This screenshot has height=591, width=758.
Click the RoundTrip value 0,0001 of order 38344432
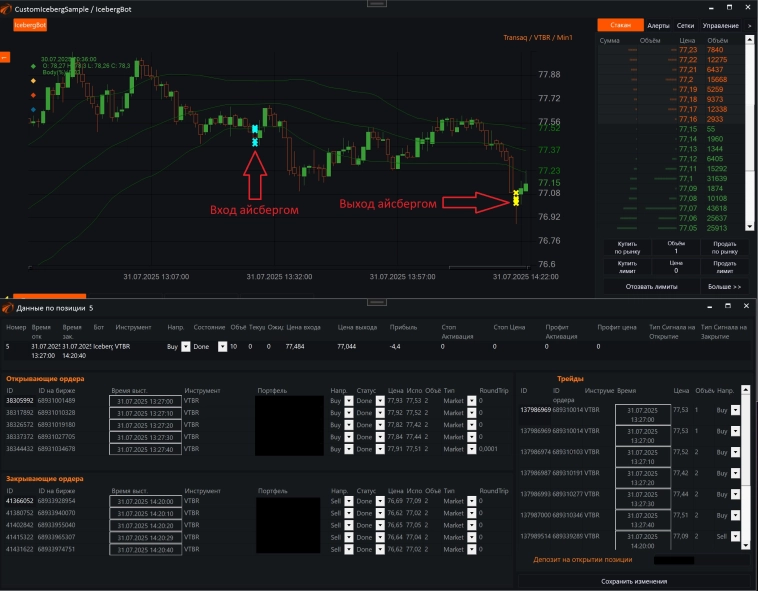(488, 449)
